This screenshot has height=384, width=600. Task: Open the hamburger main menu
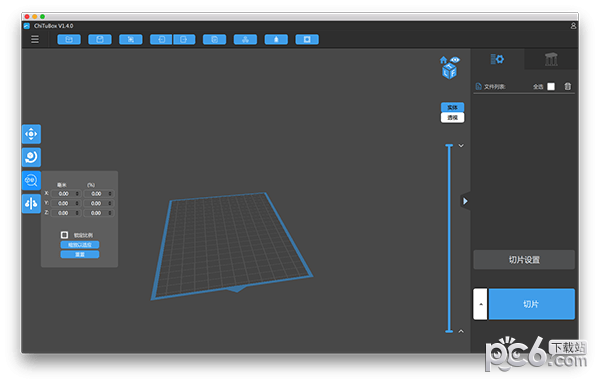pyautogui.click(x=35, y=39)
